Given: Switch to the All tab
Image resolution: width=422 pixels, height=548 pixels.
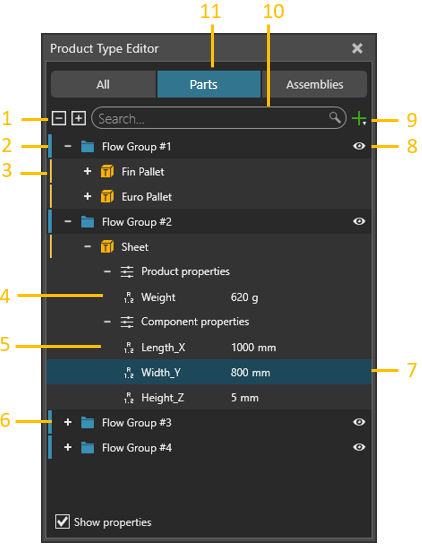Looking at the screenshot, I should point(103,84).
